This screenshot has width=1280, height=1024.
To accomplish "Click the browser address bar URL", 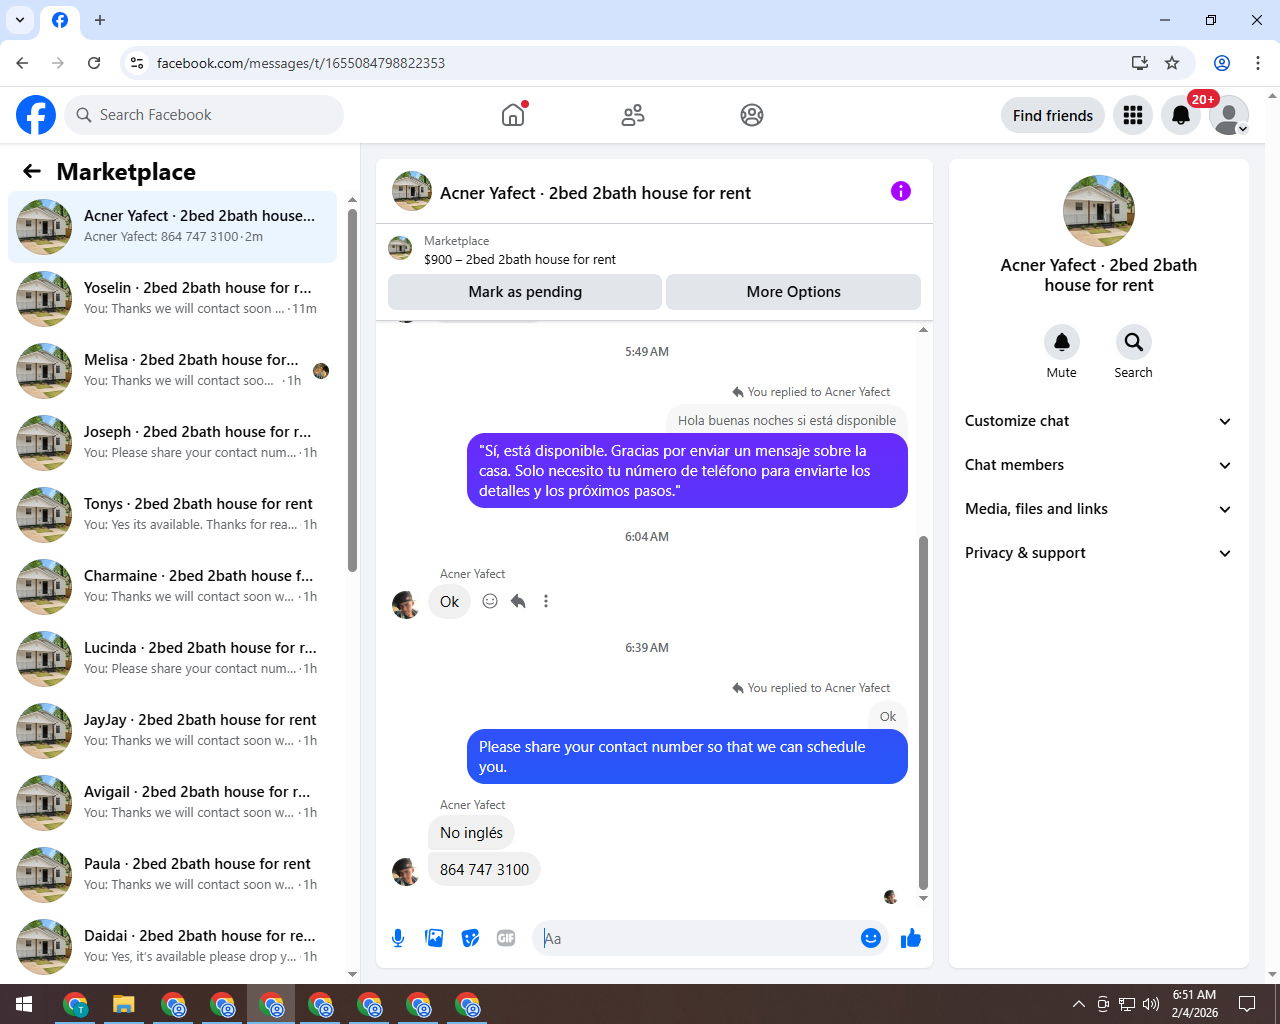I will point(301,63).
